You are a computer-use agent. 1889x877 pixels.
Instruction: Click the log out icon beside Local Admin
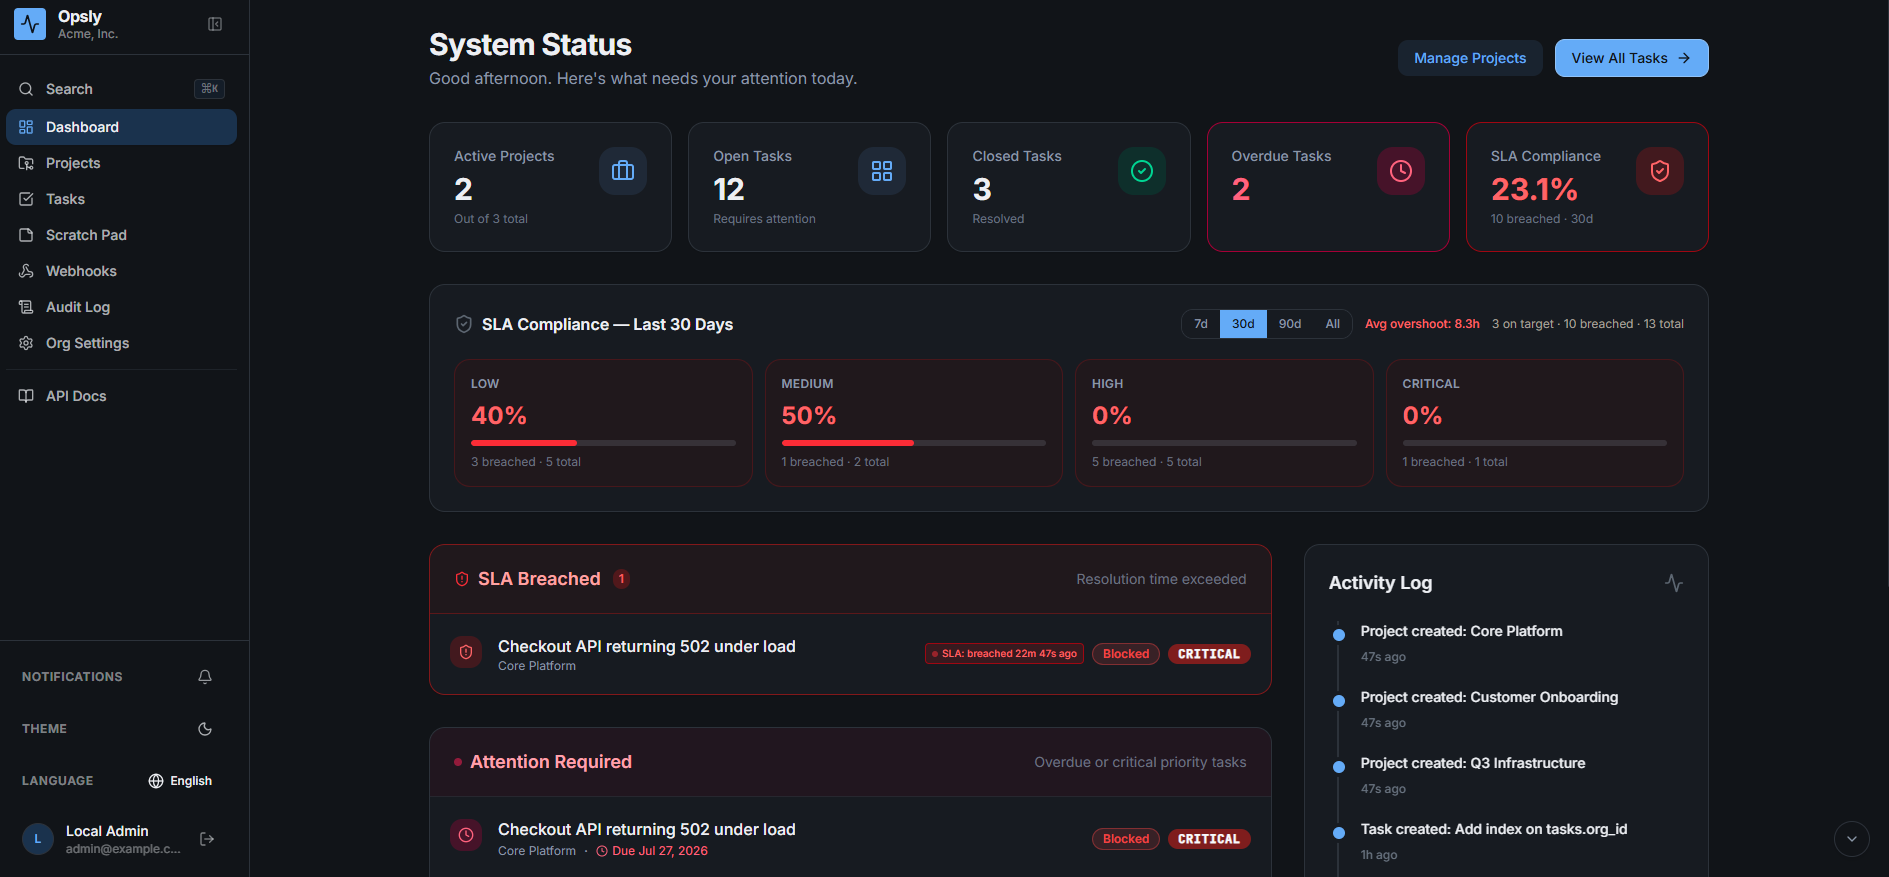pos(207,839)
